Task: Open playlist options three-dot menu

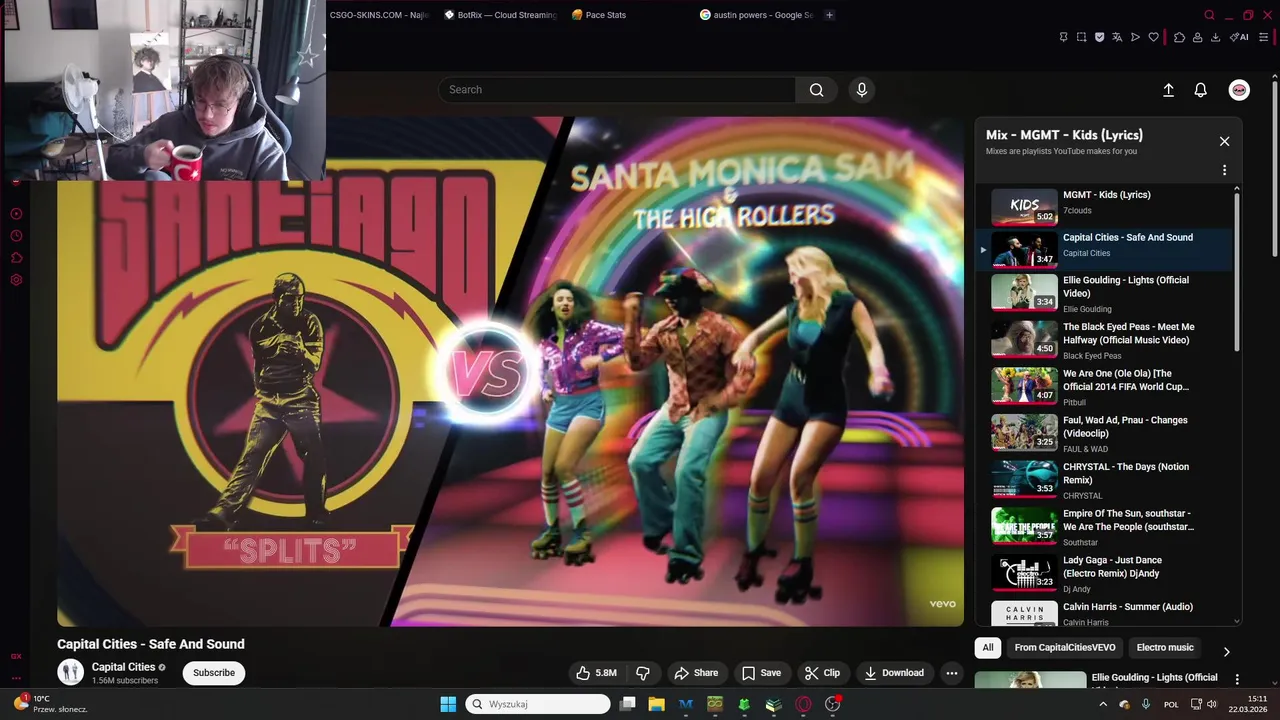Action: 1224,170
